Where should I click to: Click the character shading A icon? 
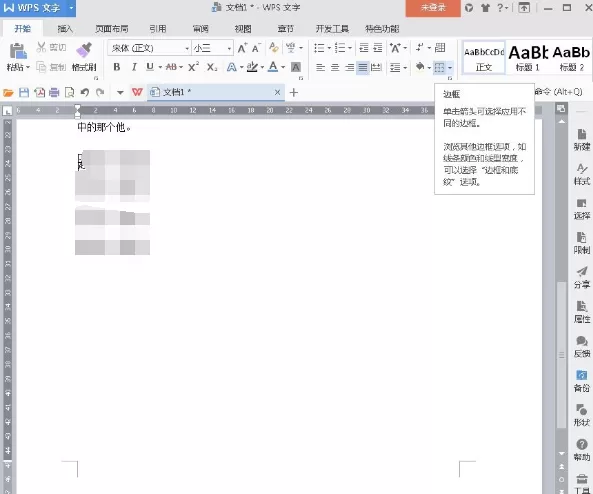coord(296,67)
